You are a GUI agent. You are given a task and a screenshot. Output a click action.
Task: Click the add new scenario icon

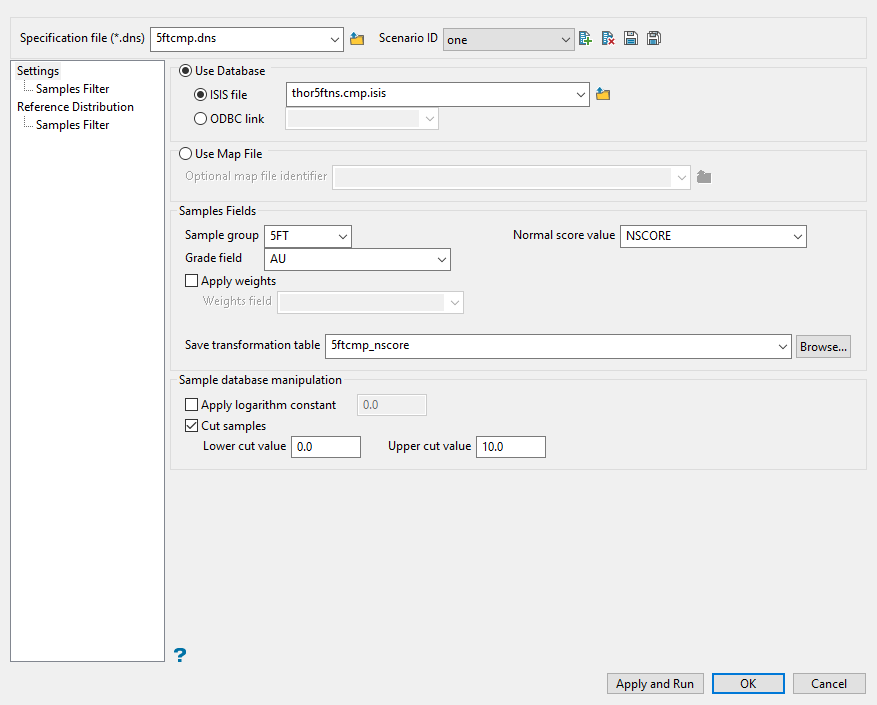coord(586,39)
